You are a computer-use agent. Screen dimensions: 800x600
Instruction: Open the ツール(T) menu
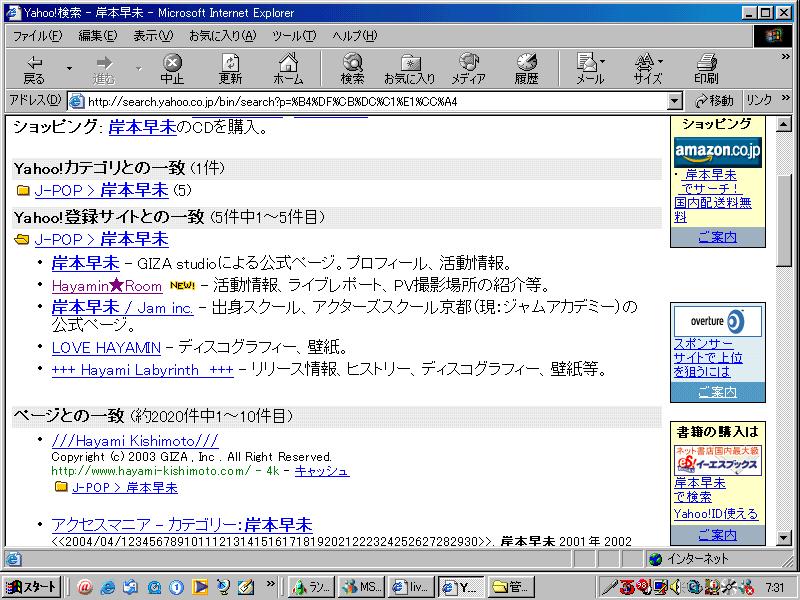coord(294,36)
